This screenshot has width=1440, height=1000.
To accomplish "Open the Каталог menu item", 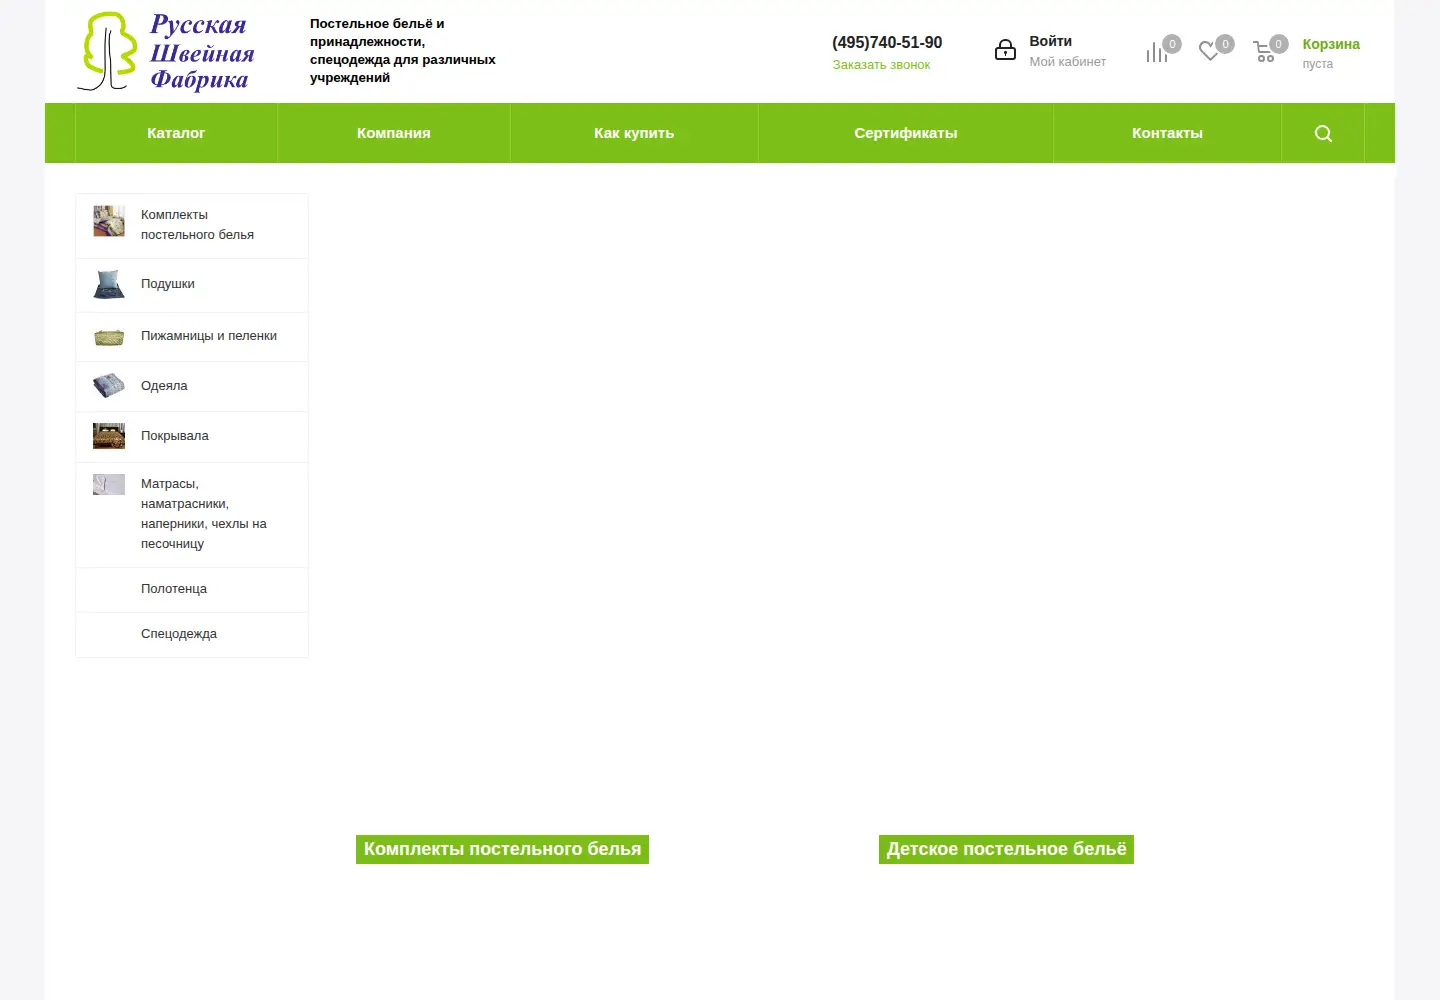I will click(176, 133).
